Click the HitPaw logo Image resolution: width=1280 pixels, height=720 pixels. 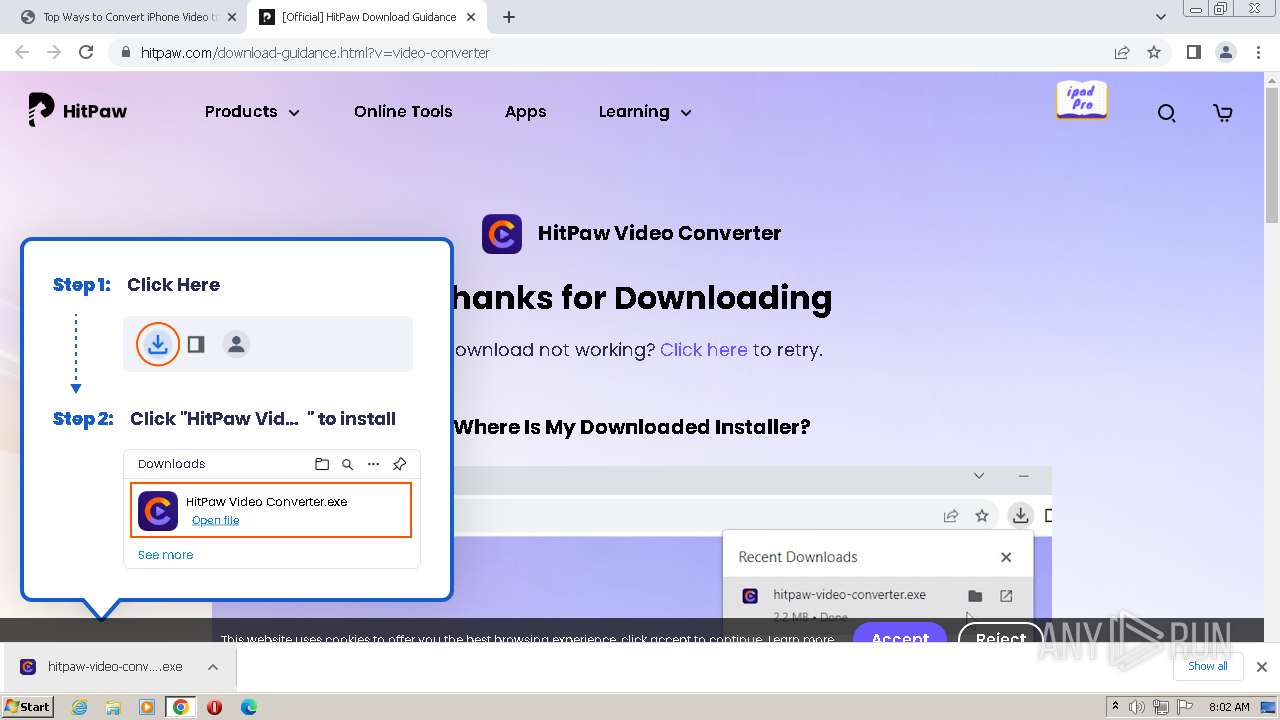tap(77, 111)
